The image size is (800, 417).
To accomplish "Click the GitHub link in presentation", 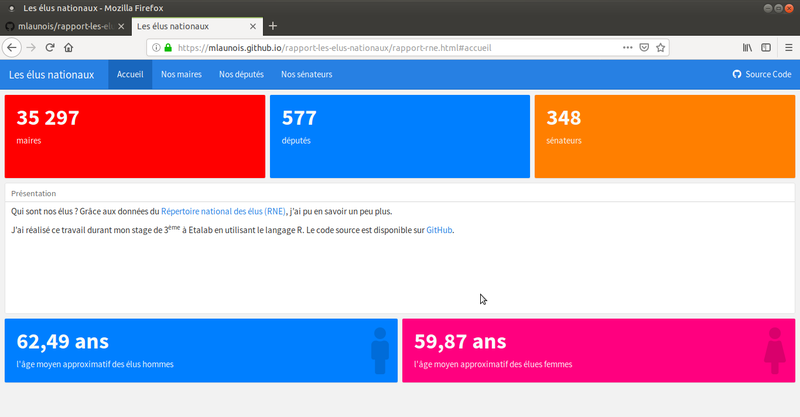I will click(440, 230).
